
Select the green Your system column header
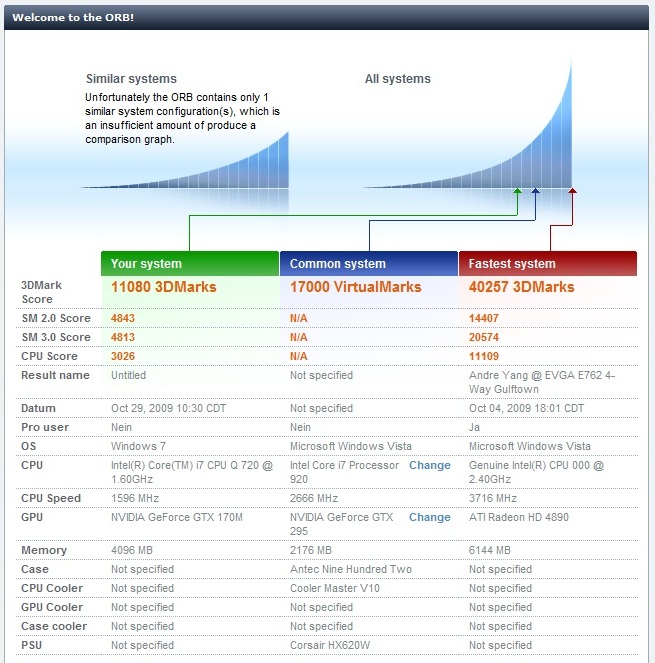[190, 263]
